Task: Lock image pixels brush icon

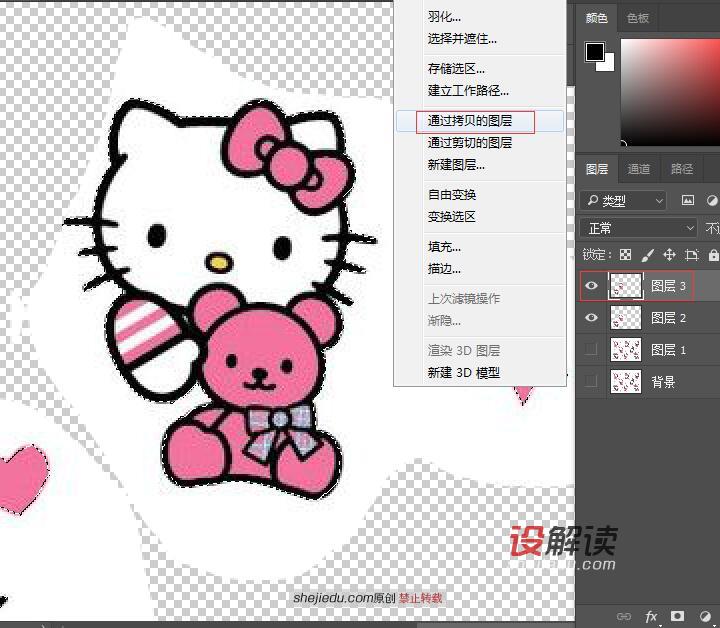Action: tap(647, 255)
